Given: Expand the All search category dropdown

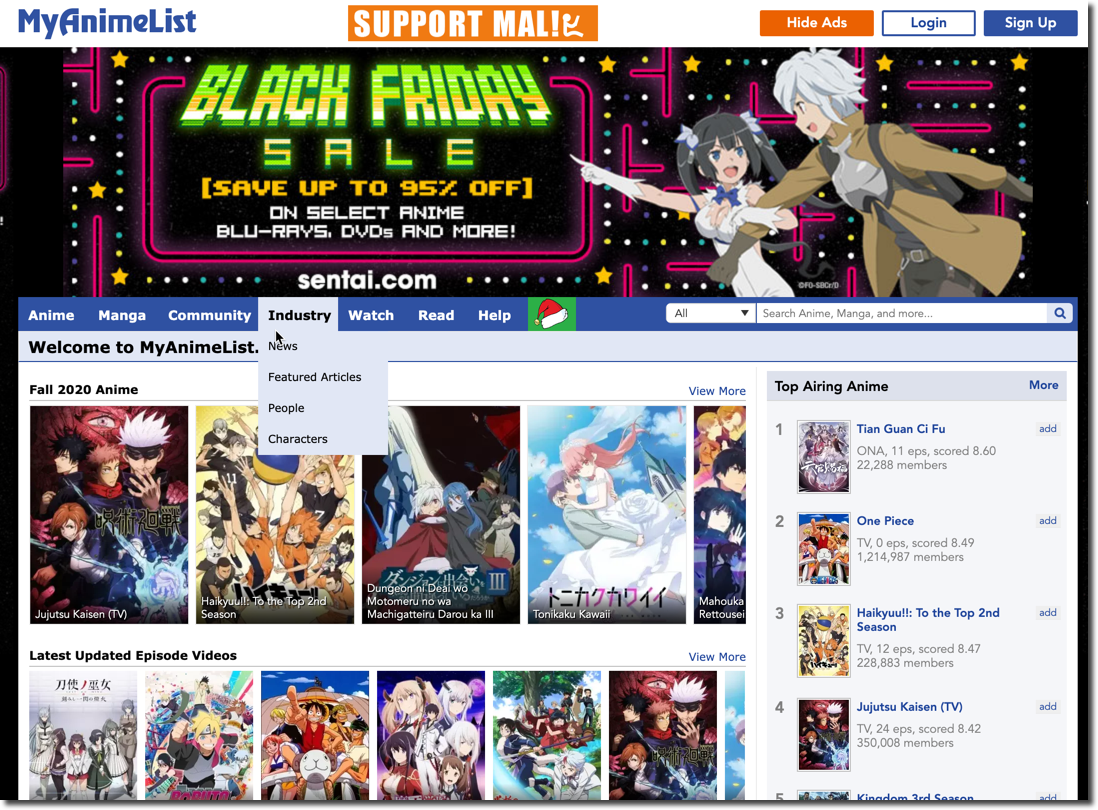Looking at the screenshot, I should tap(711, 314).
